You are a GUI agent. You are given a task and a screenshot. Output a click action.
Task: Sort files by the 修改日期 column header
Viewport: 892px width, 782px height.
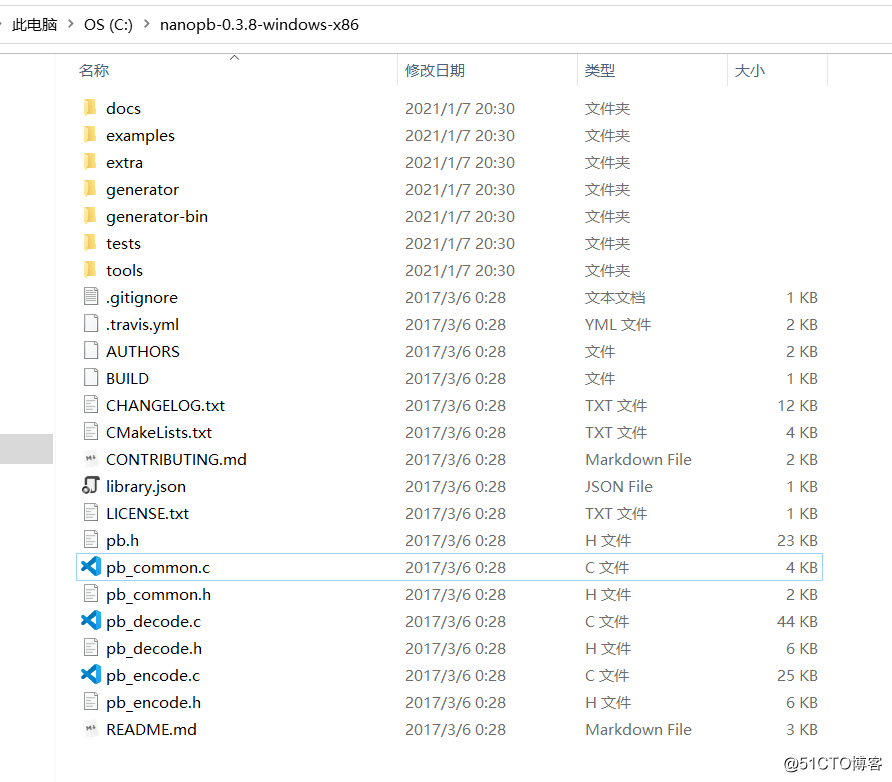[435, 71]
